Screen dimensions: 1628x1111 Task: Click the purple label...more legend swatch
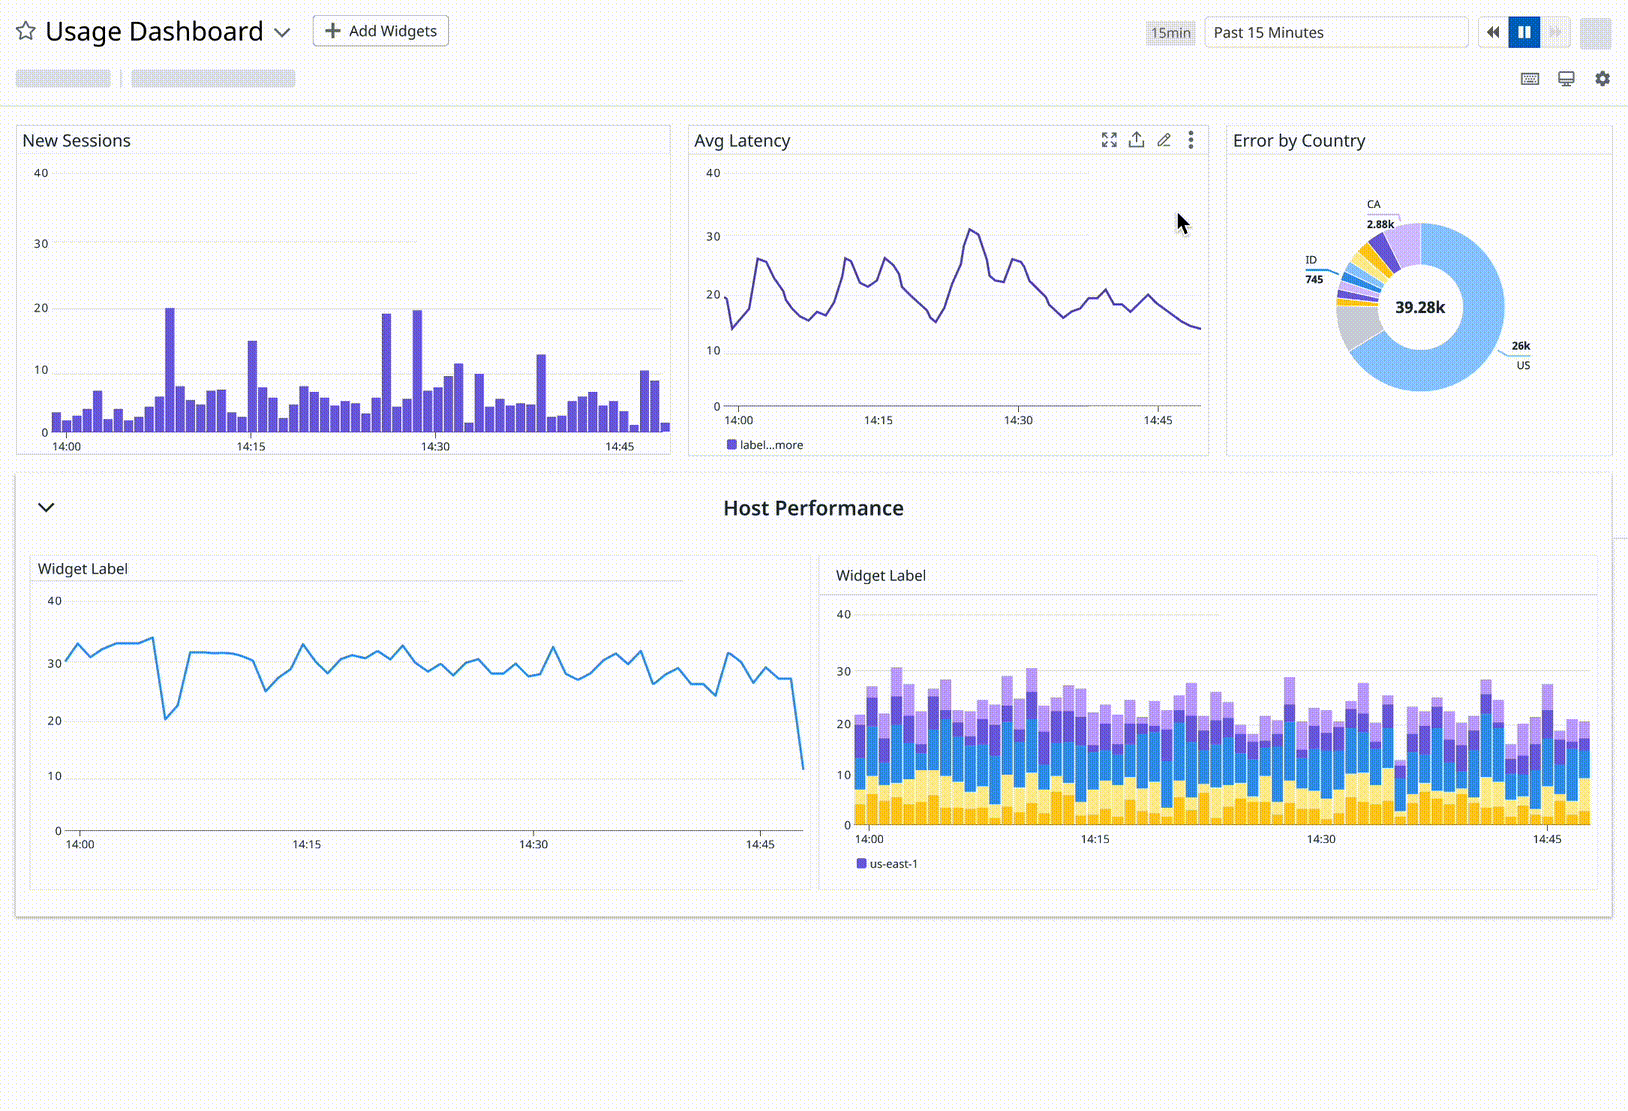tap(732, 445)
